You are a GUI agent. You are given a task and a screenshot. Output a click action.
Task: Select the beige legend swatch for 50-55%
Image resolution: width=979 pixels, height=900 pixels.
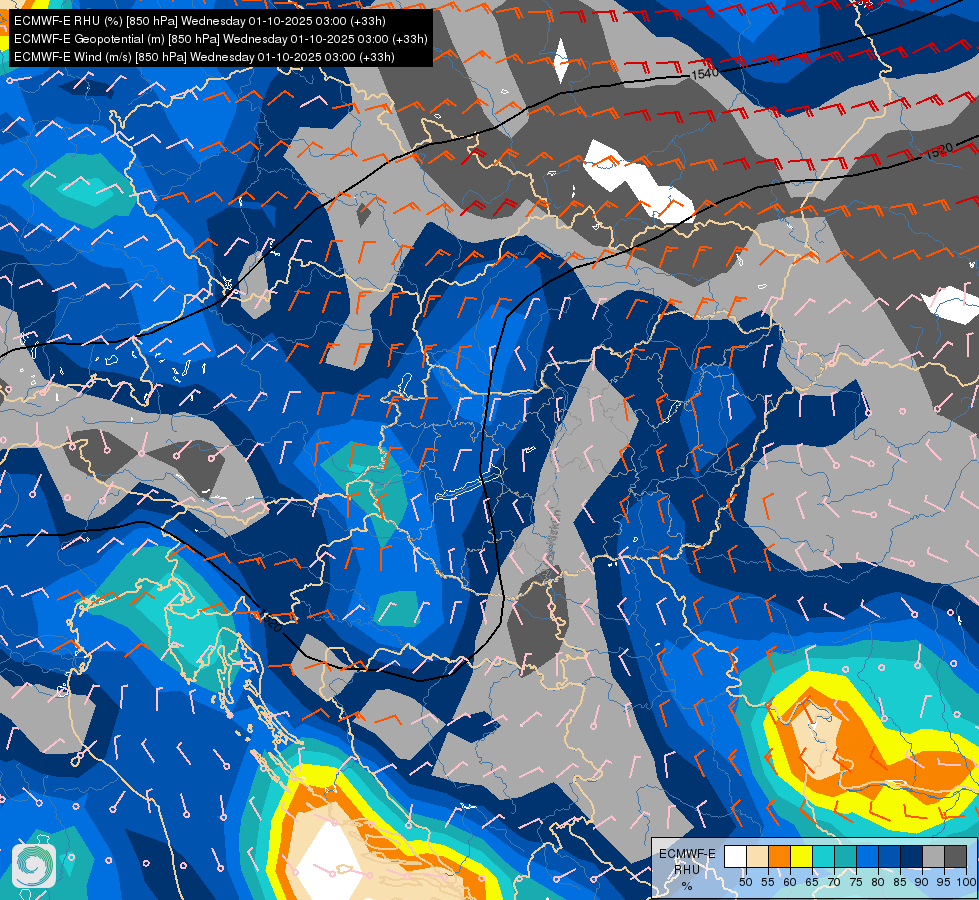pos(757,856)
